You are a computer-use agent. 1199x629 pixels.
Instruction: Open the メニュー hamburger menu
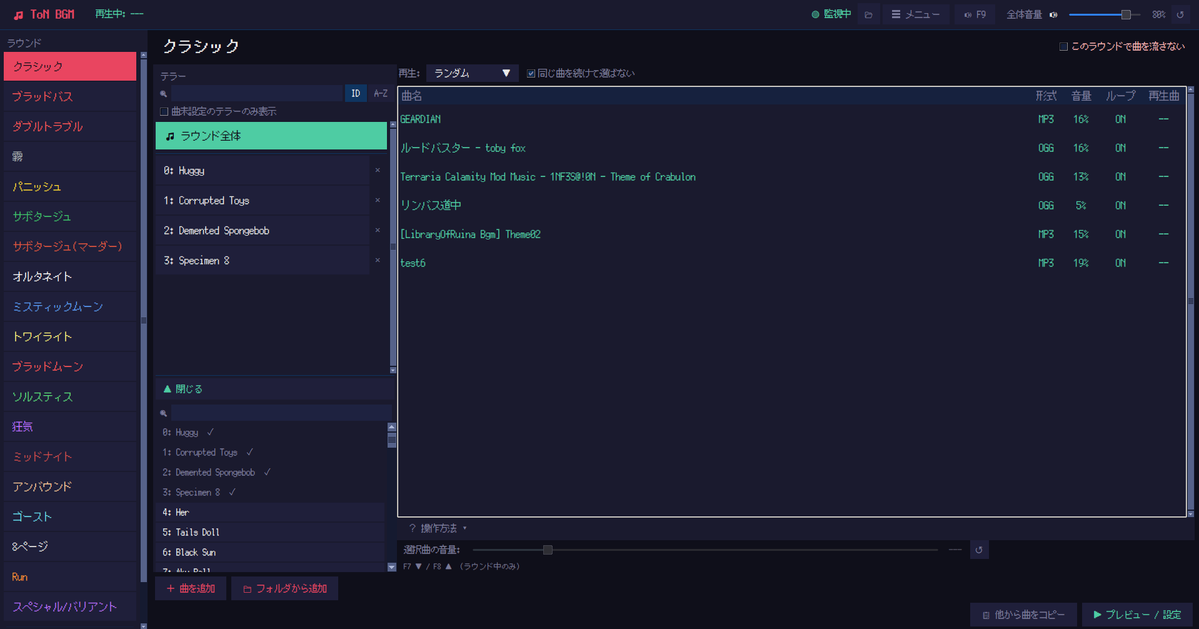pyautogui.click(x=915, y=15)
